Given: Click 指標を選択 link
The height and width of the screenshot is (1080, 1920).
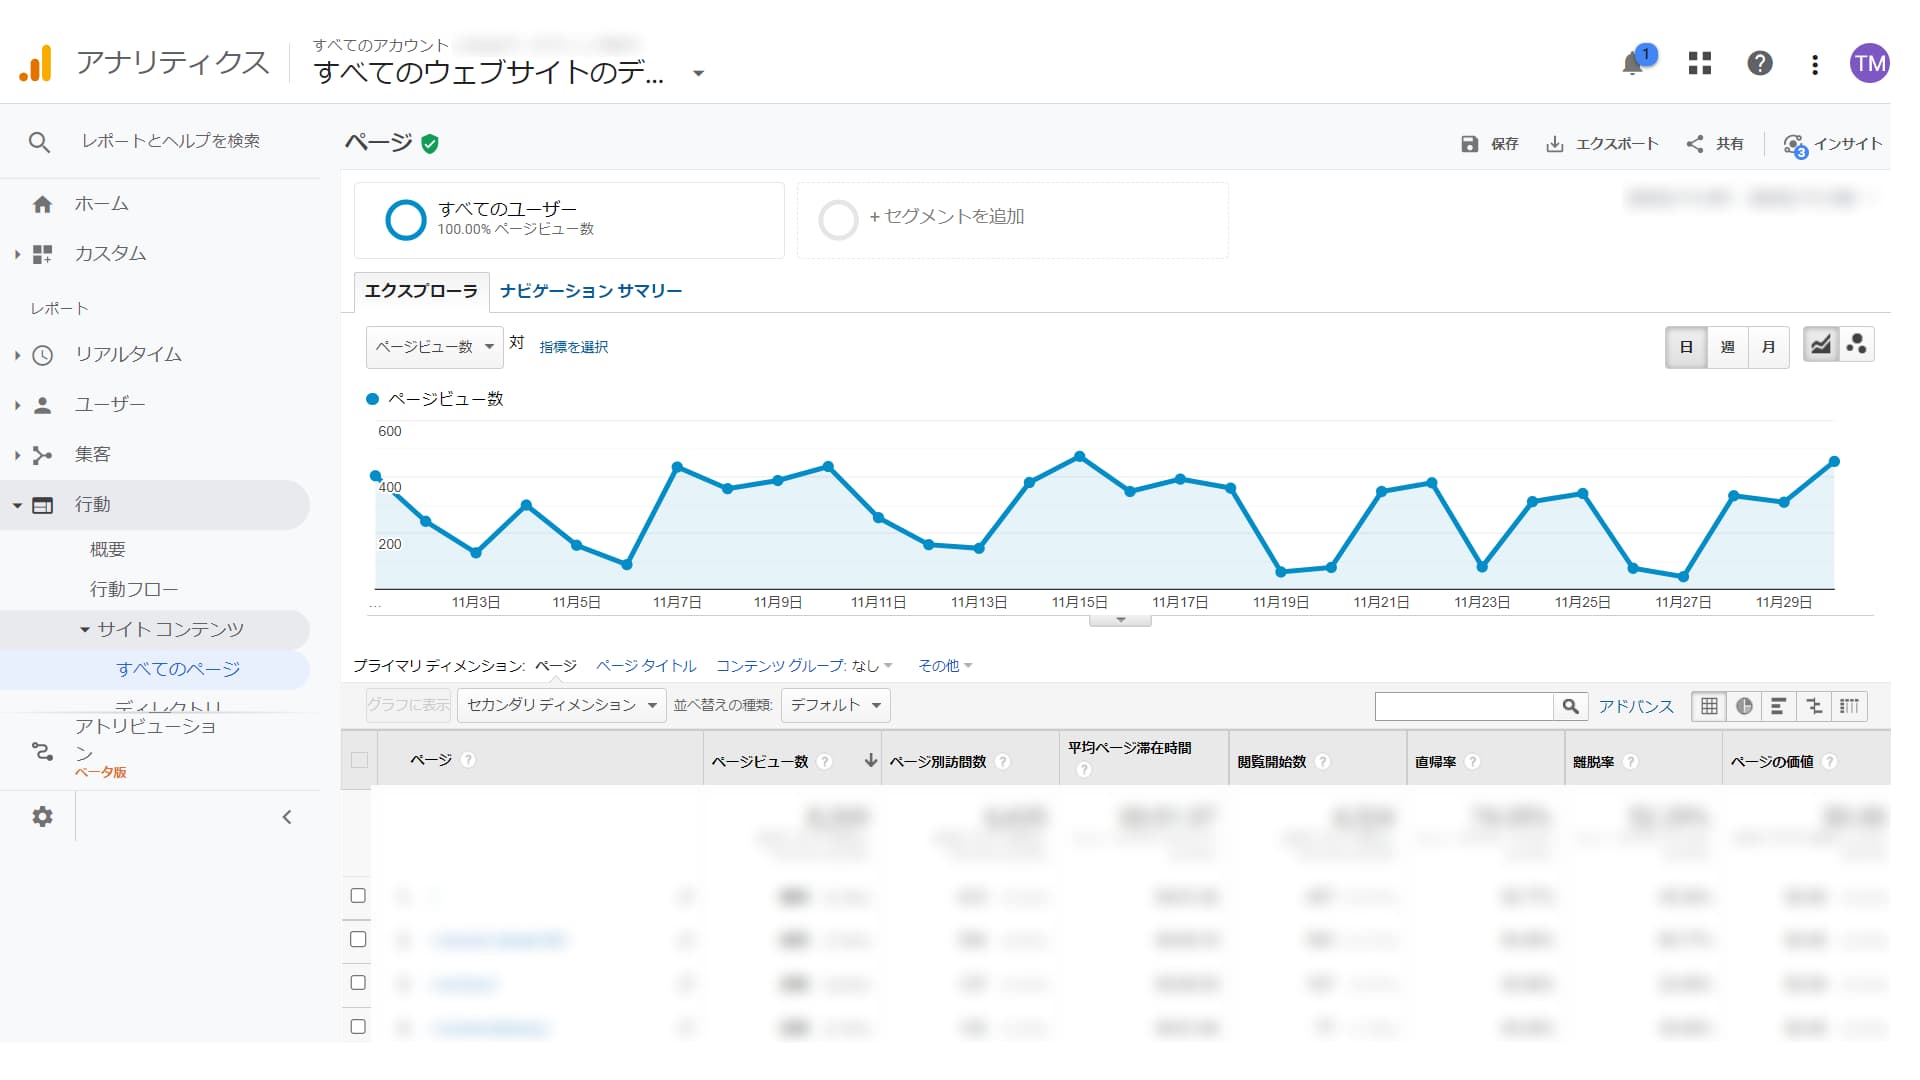Looking at the screenshot, I should click(574, 347).
